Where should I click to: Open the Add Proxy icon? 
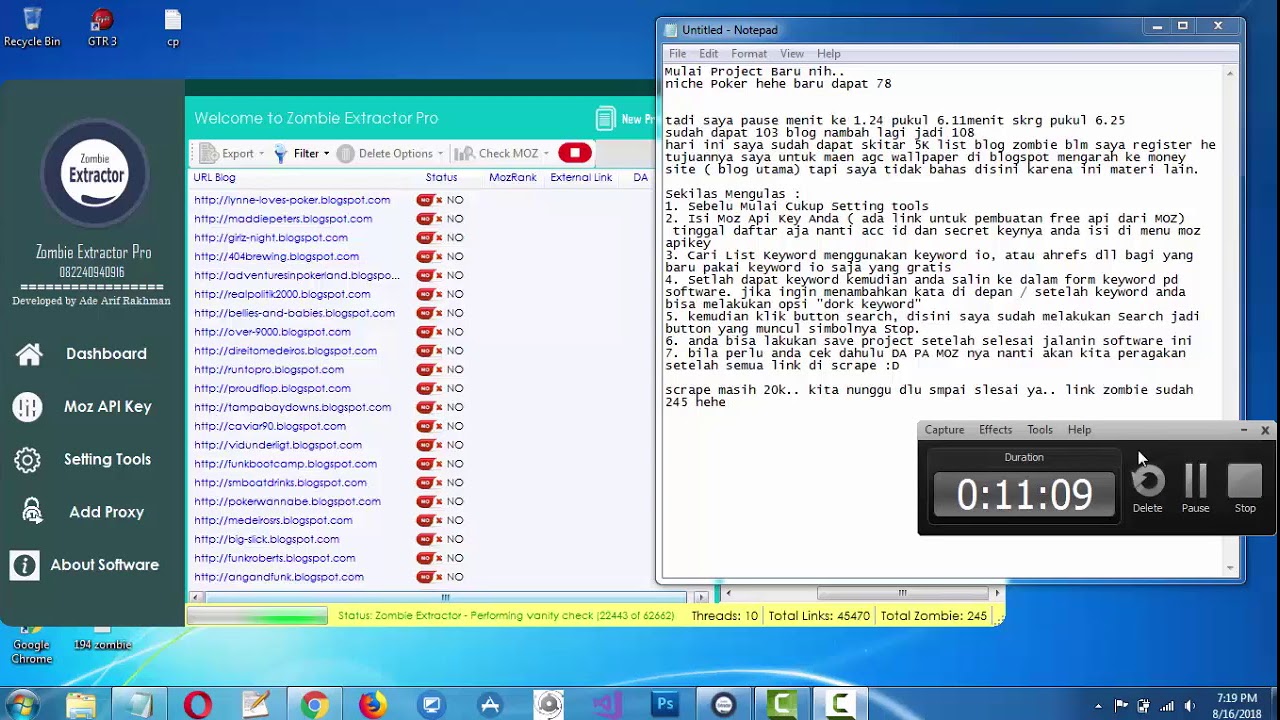click(x=32, y=512)
